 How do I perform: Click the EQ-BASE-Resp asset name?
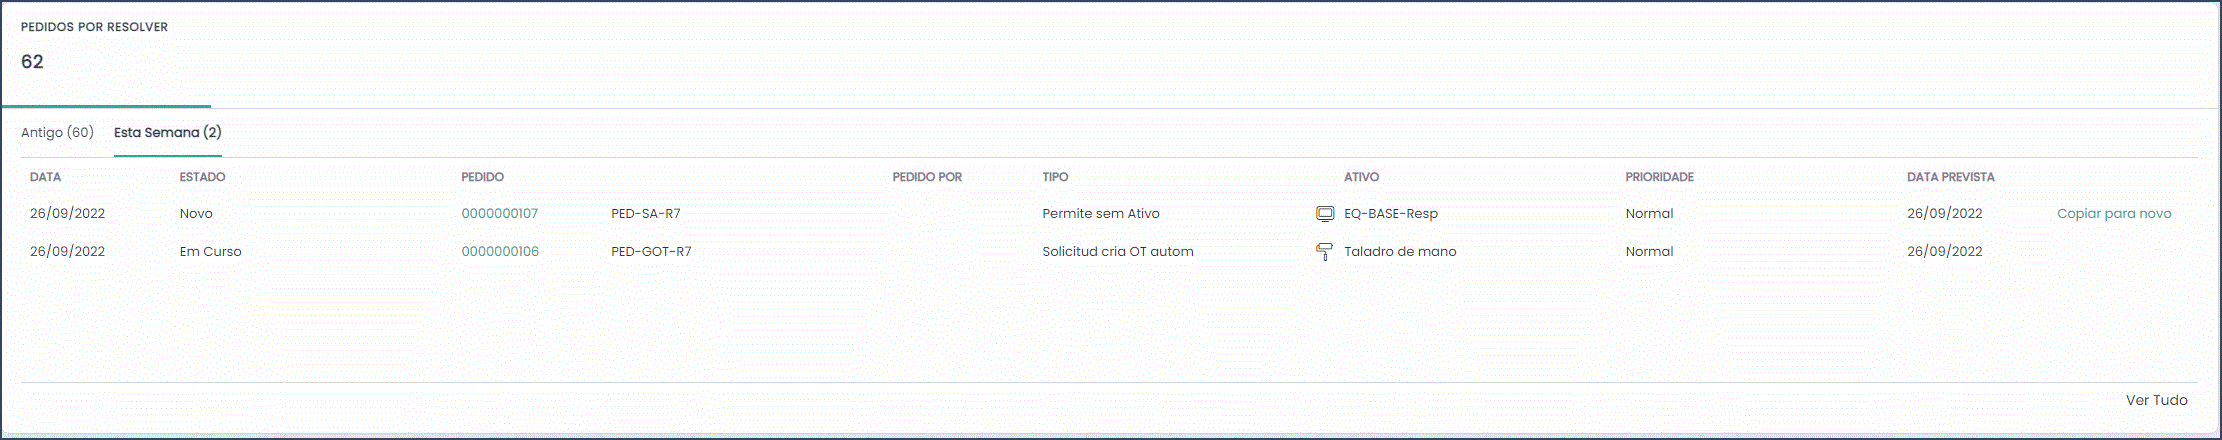coord(1391,213)
